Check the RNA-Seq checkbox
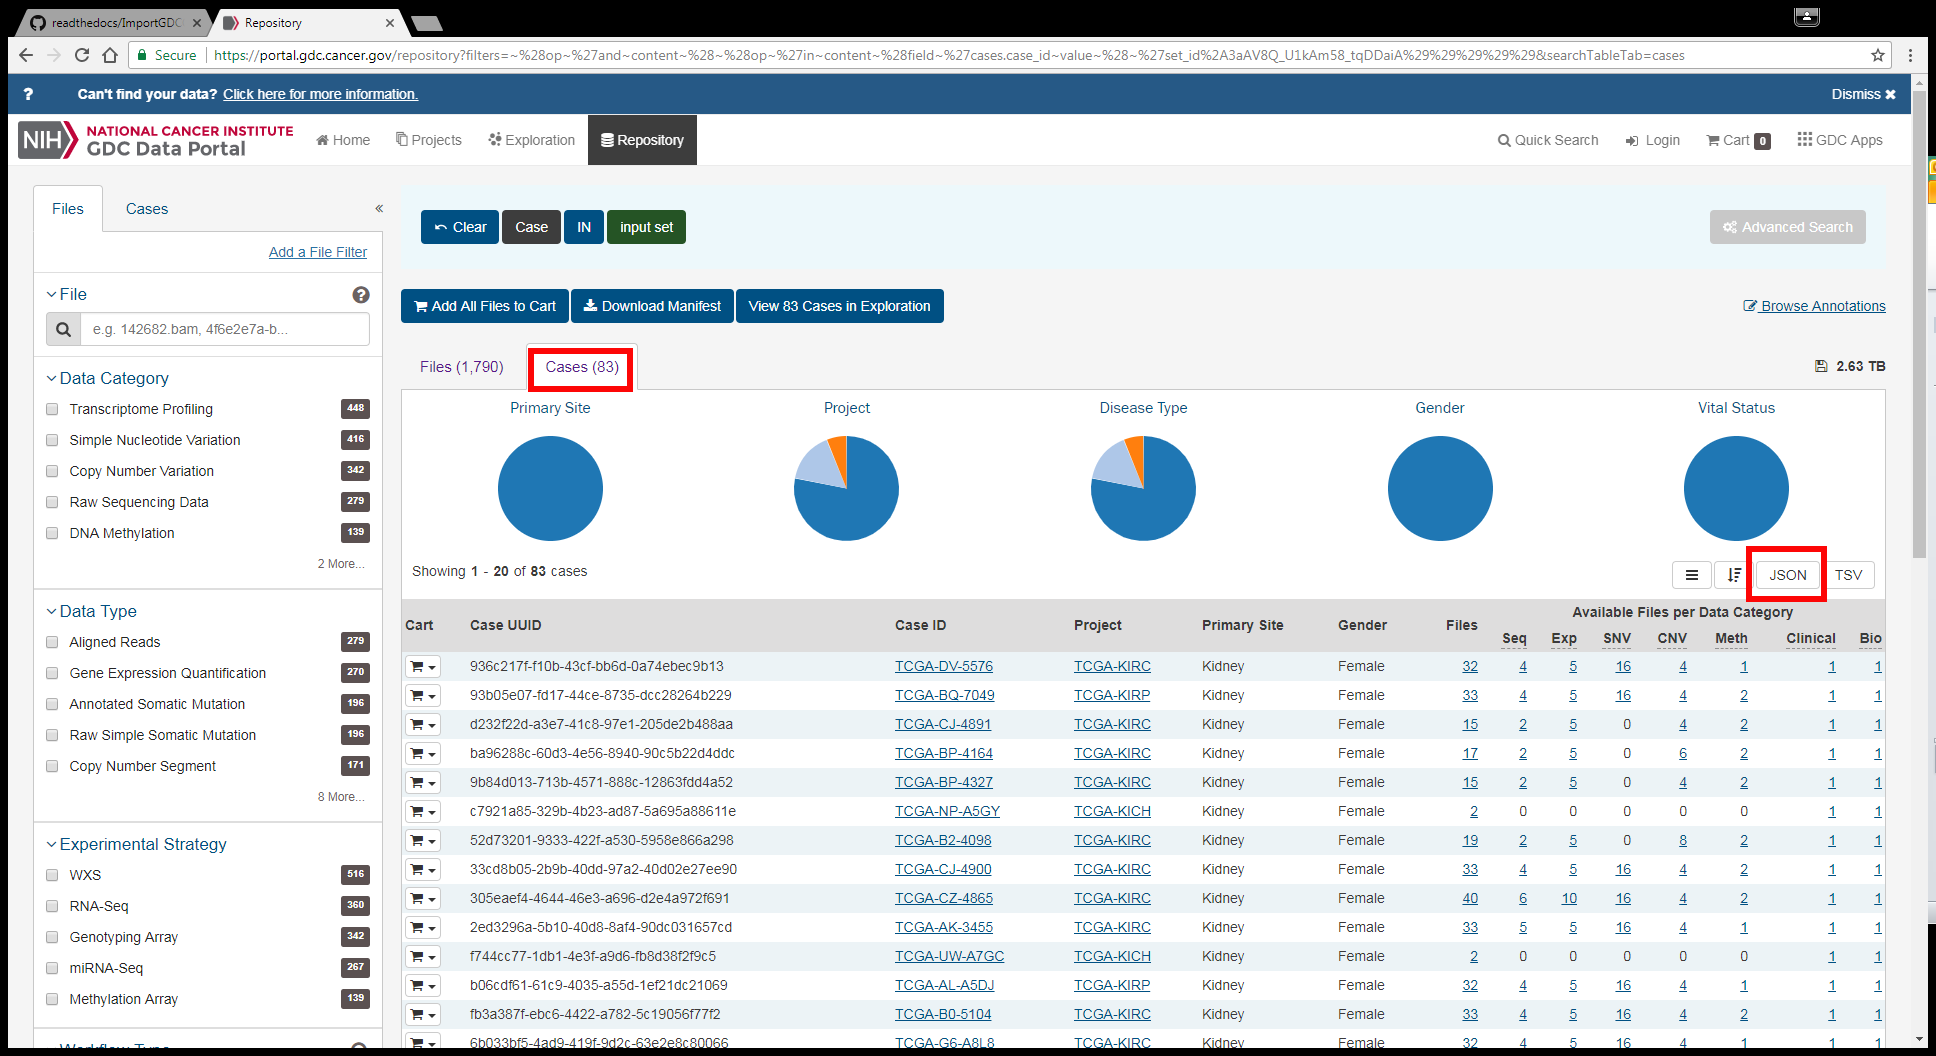The height and width of the screenshot is (1056, 1936). pos(52,906)
